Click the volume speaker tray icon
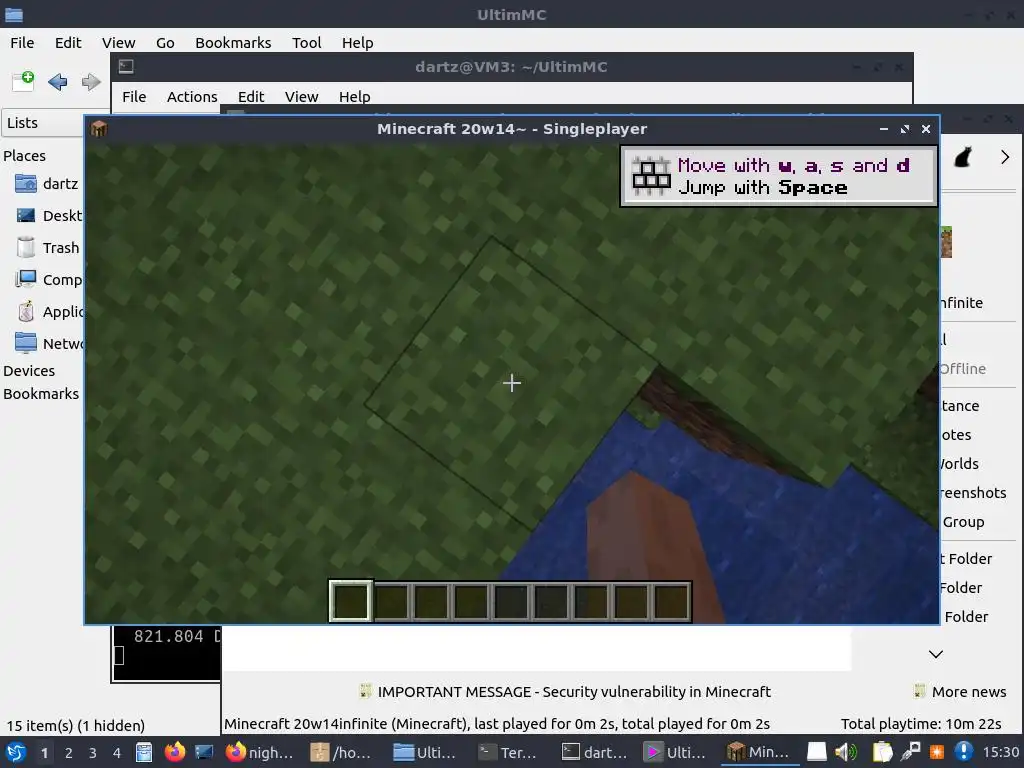This screenshot has height=768, width=1024. click(x=845, y=752)
